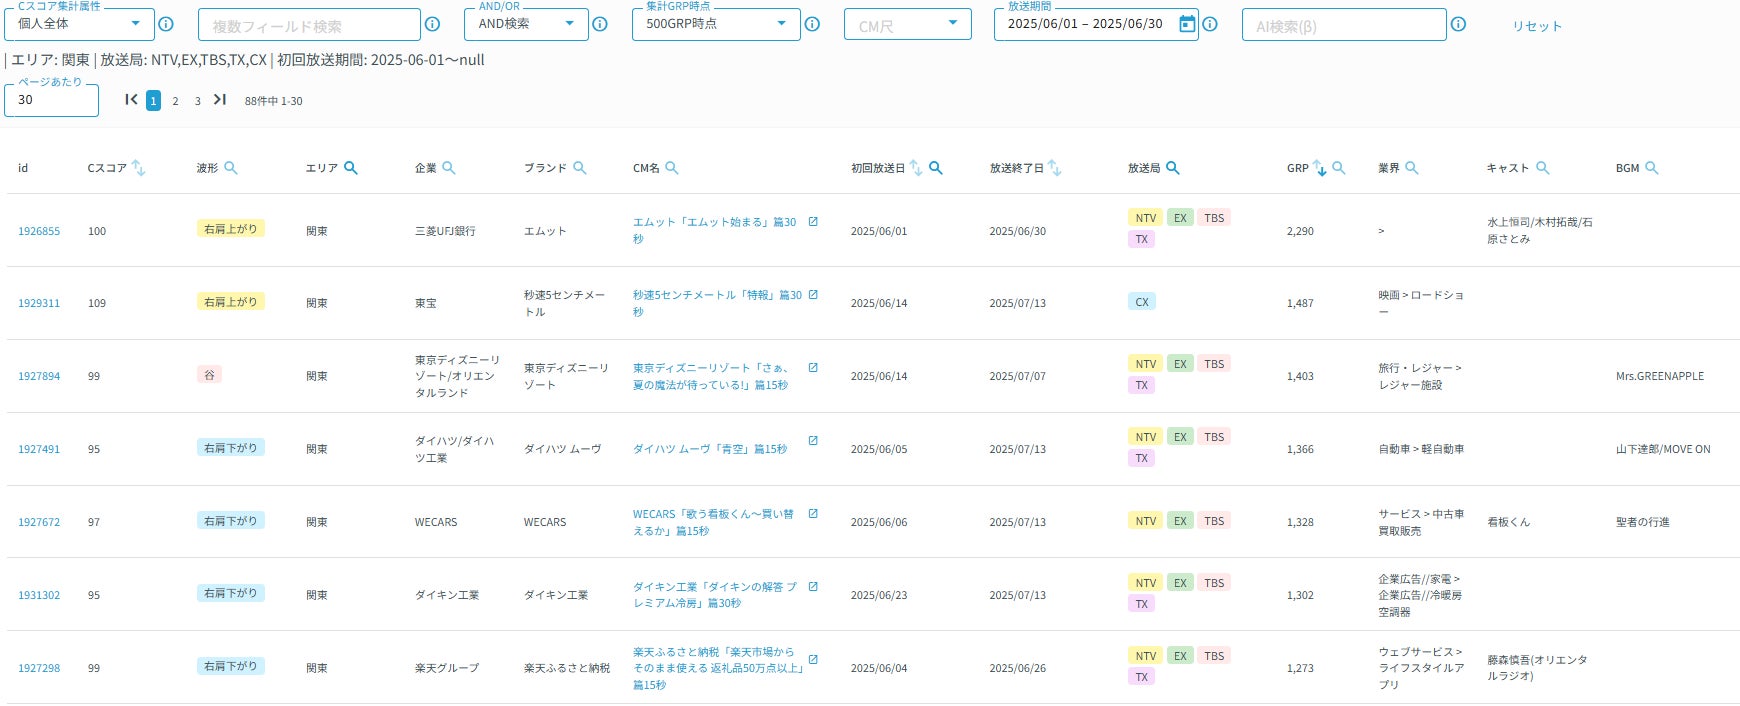The width and height of the screenshot is (1740, 706).
Task: Open CM link WECARS「歌う看板くん」
Action: 713,522
